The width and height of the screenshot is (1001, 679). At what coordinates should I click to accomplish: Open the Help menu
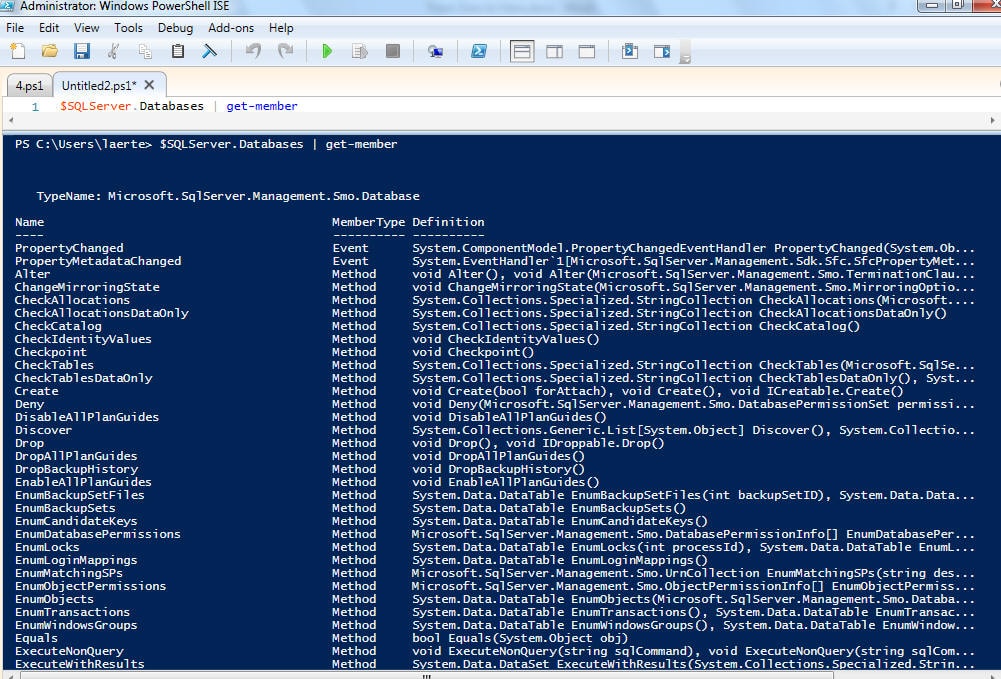tap(281, 28)
